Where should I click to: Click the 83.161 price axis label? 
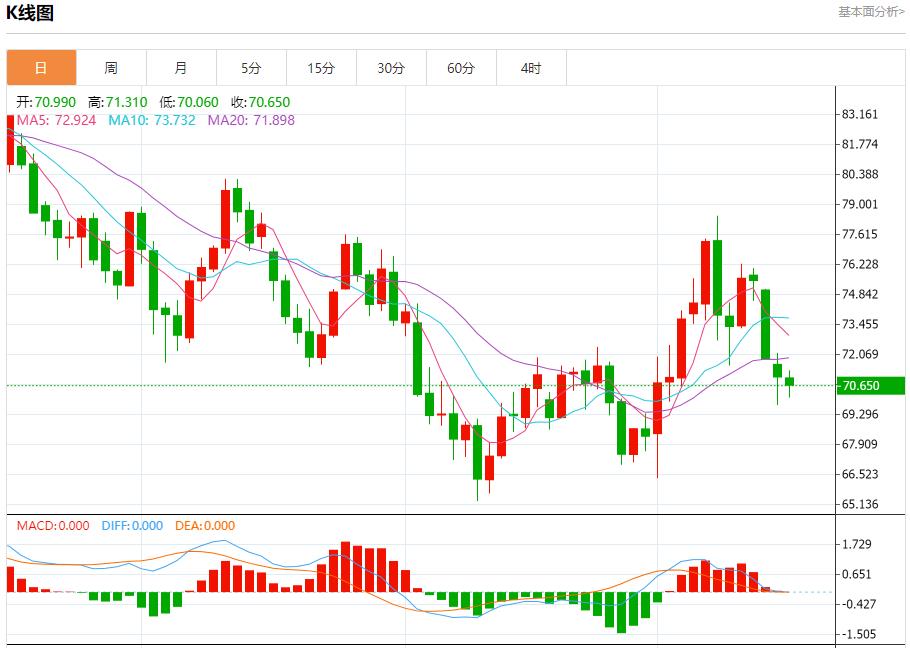click(860, 114)
